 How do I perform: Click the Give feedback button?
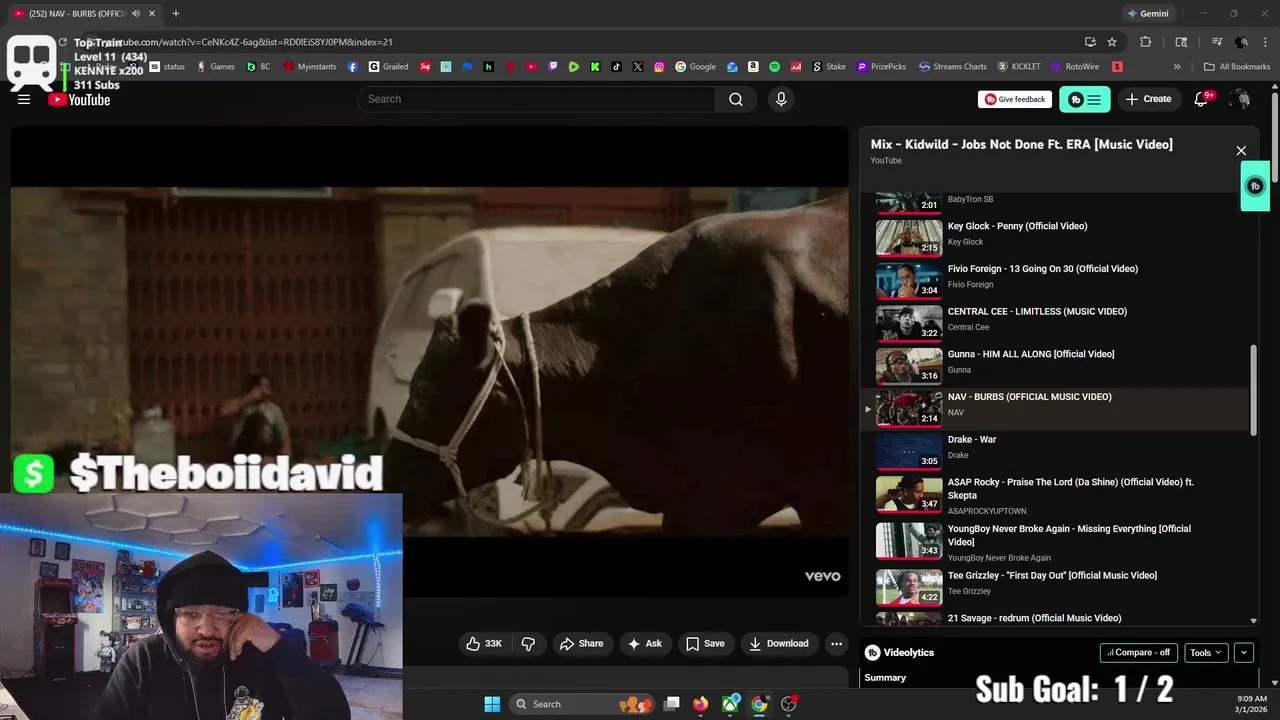[x=1015, y=99]
